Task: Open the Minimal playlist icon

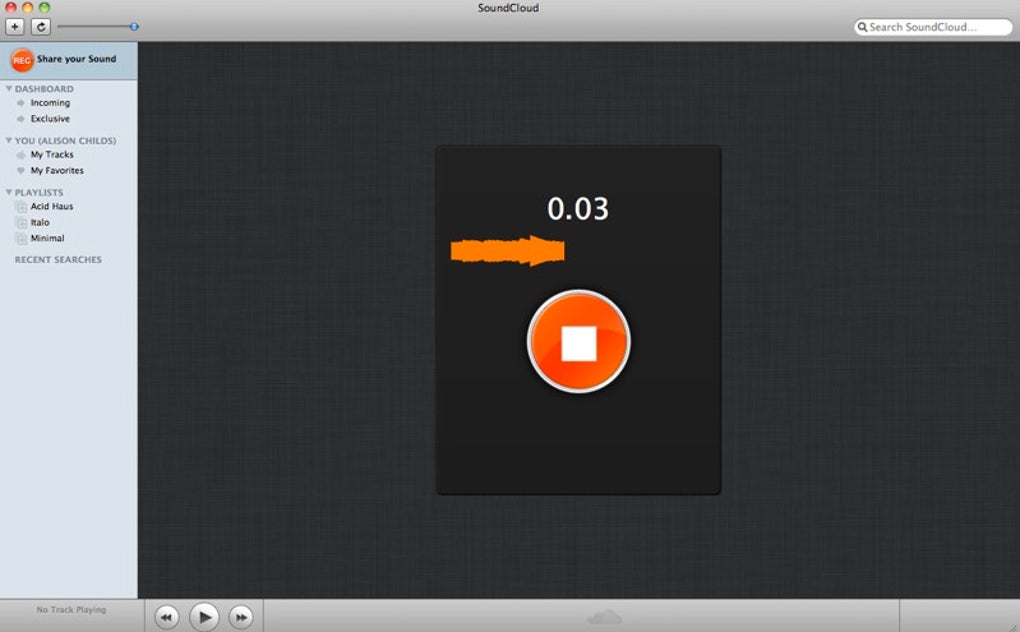Action: click(22, 238)
